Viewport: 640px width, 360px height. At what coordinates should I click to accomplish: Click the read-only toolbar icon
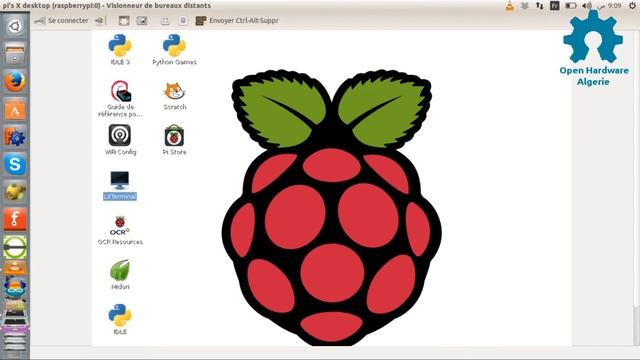tap(183, 20)
